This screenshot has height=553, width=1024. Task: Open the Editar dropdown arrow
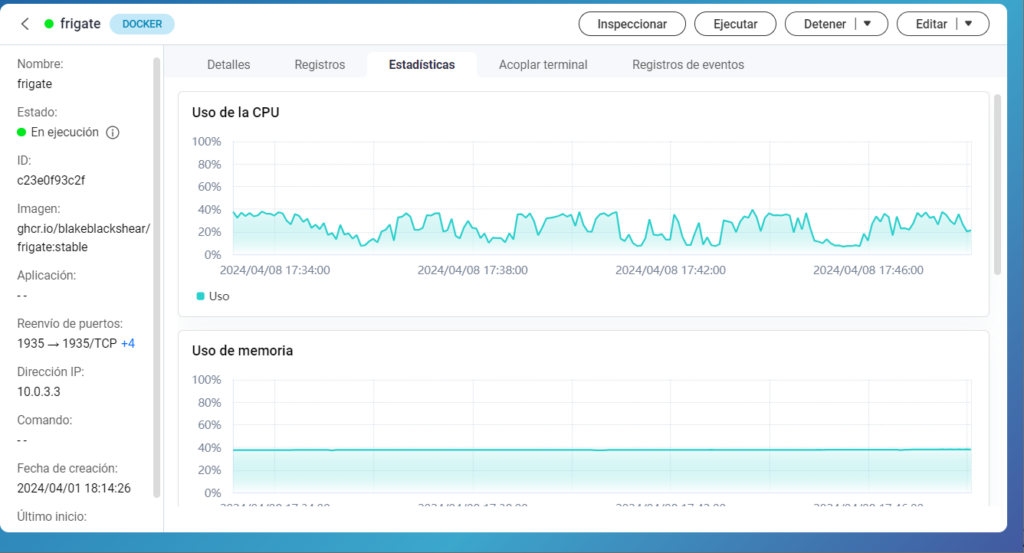pos(968,24)
